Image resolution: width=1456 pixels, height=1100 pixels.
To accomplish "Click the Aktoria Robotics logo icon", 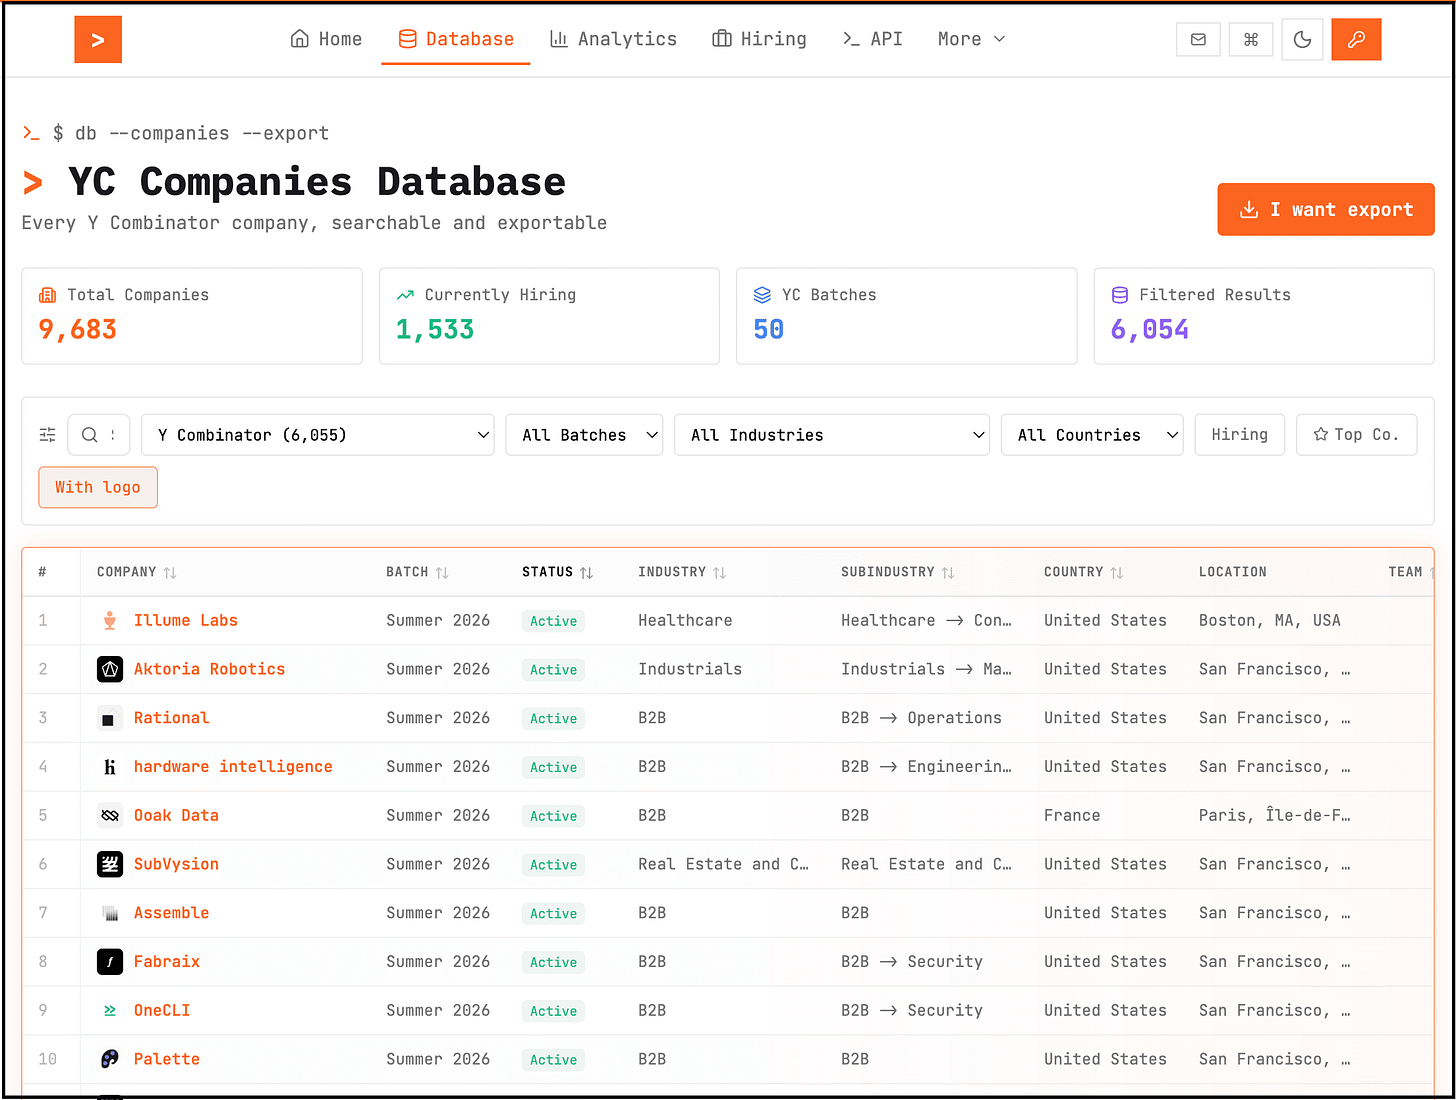I will (110, 669).
